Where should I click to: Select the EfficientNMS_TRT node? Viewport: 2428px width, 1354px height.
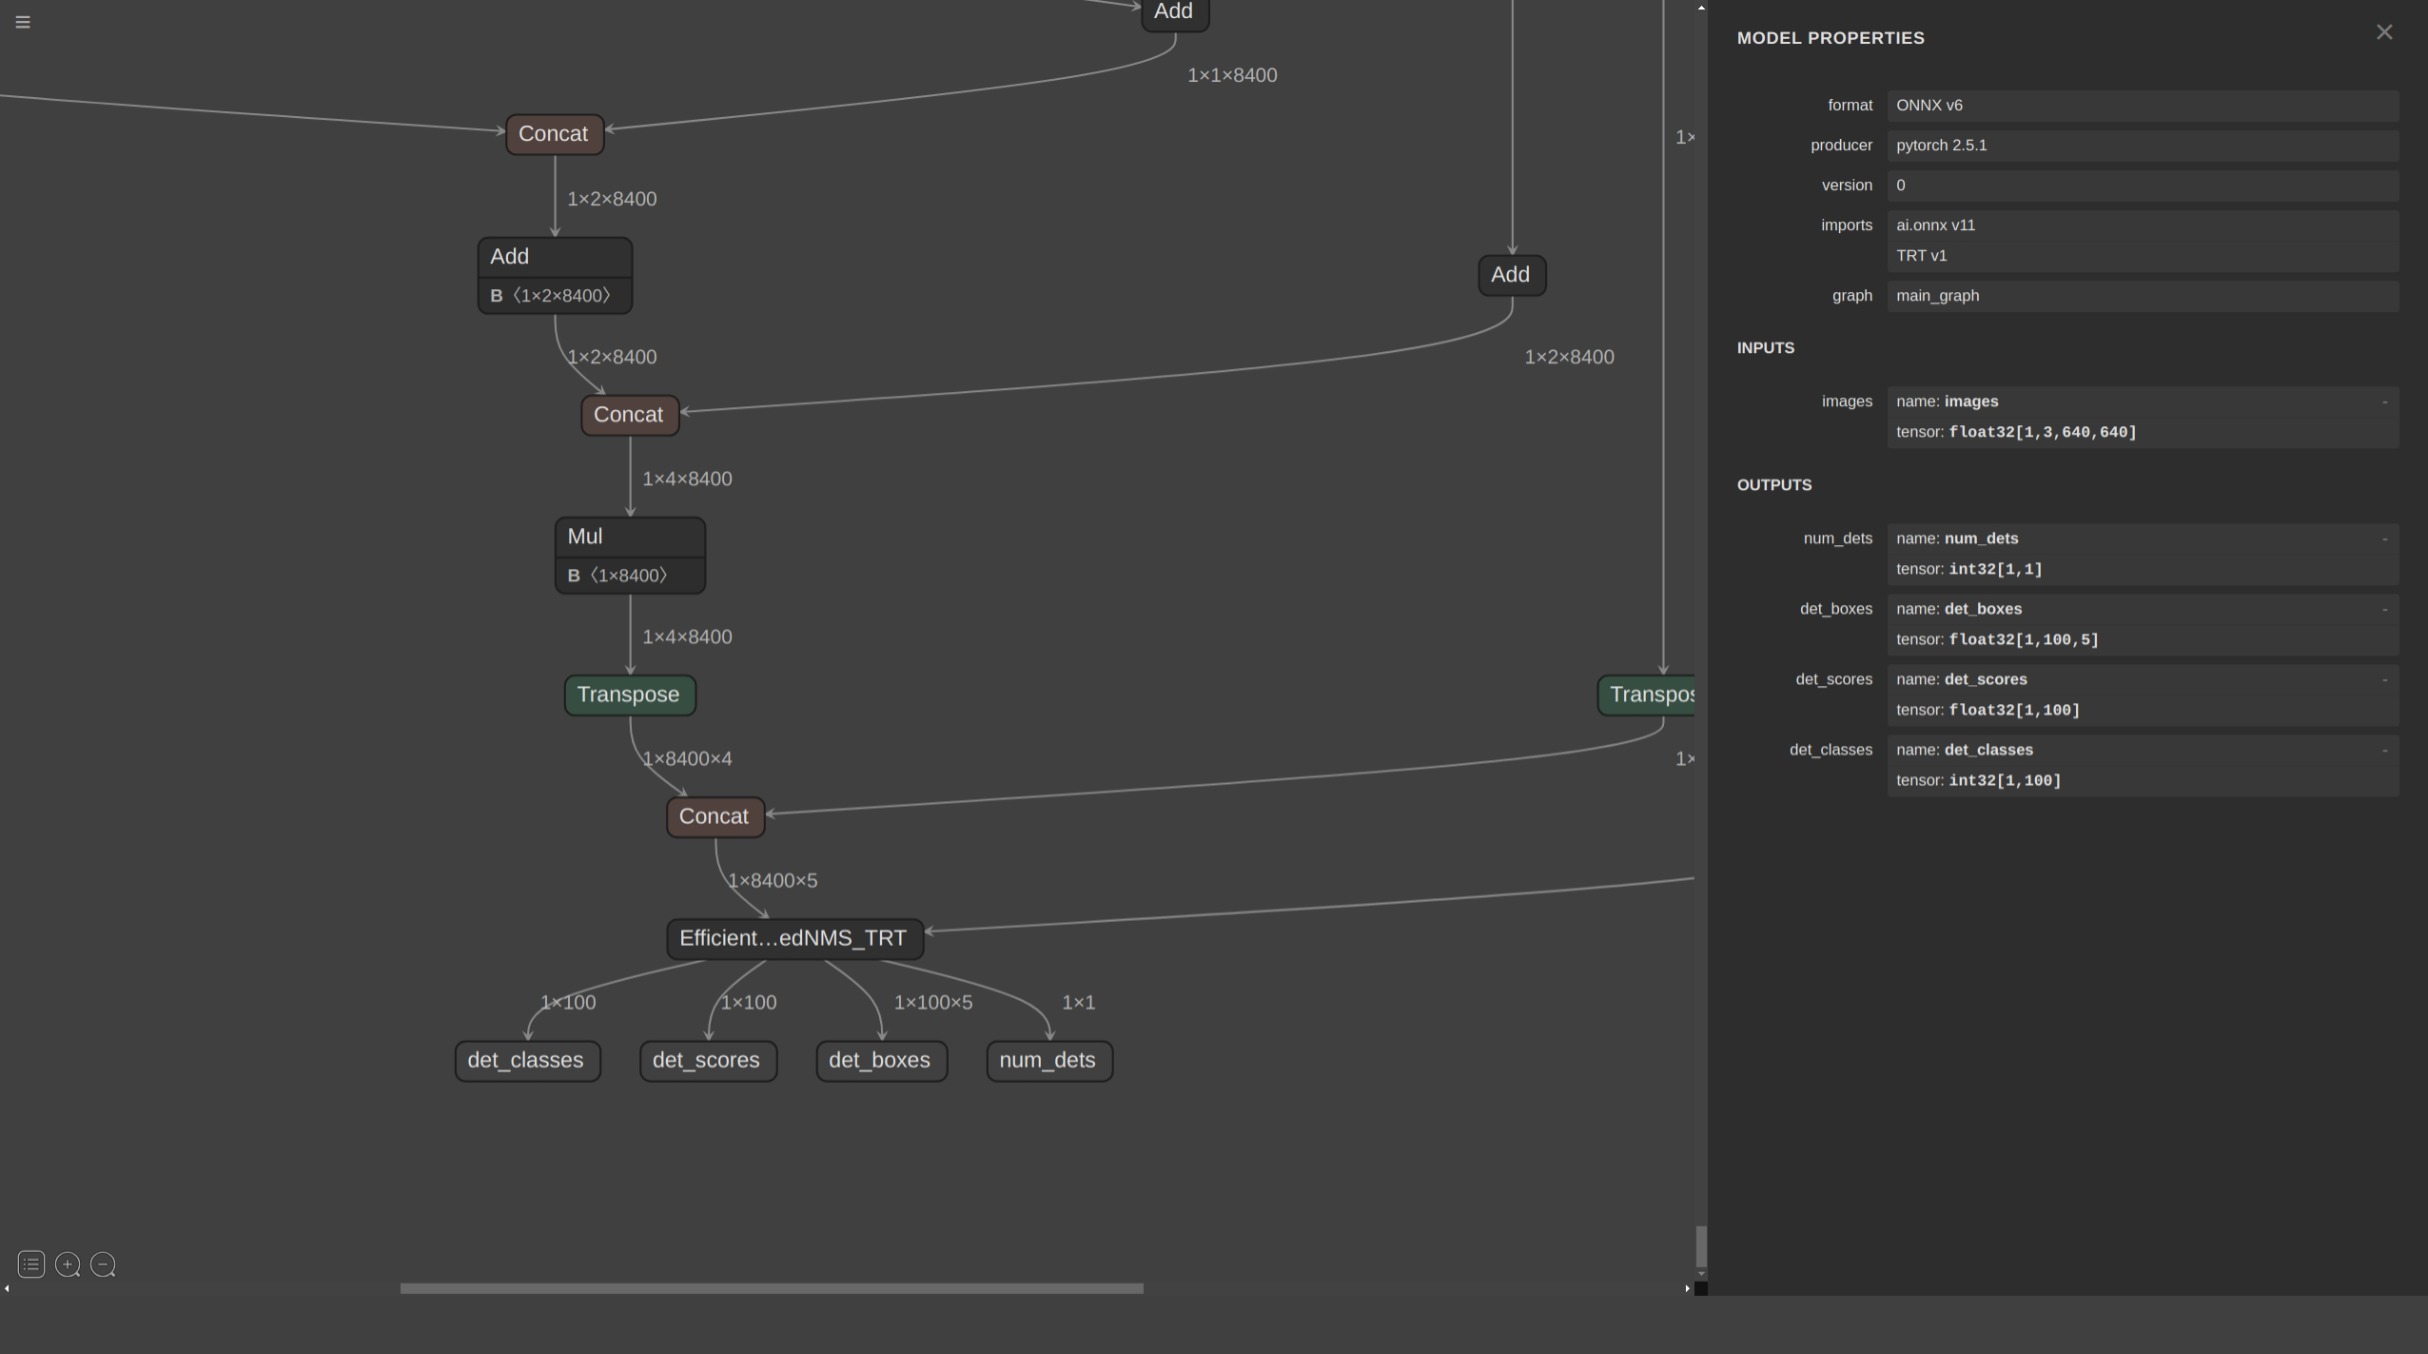tap(794, 939)
